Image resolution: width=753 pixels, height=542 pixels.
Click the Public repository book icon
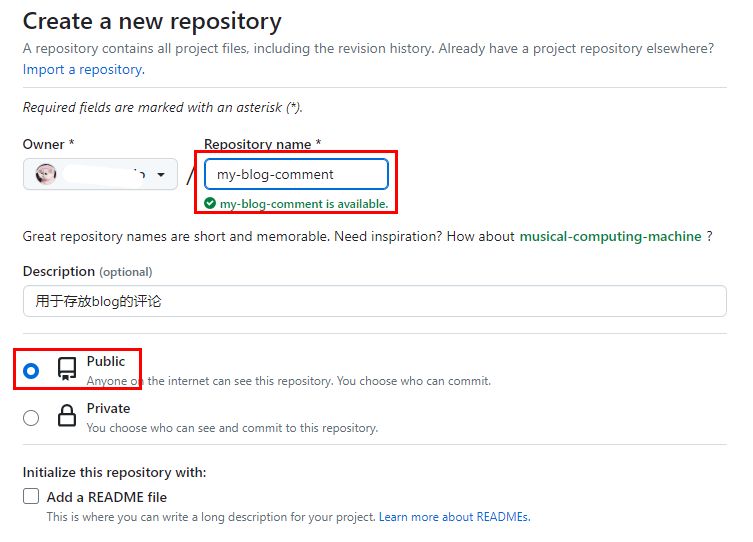click(67, 370)
